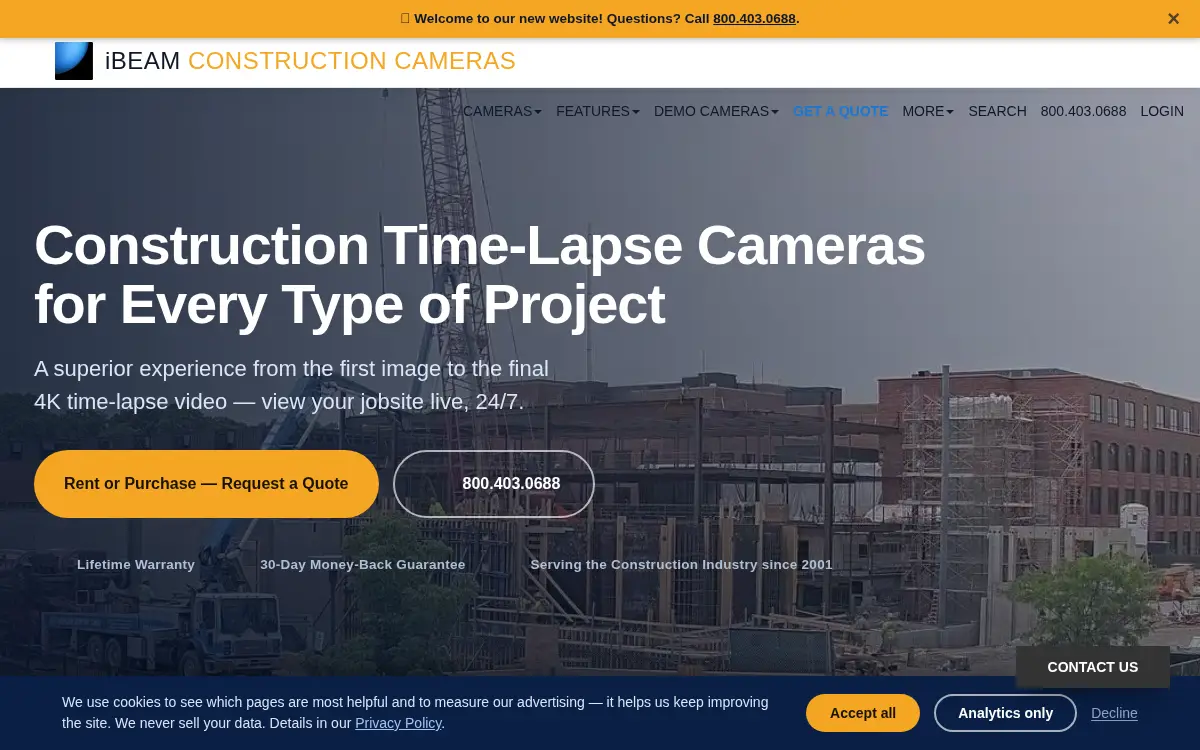
Task: Expand the Features dropdown menu
Action: click(598, 111)
